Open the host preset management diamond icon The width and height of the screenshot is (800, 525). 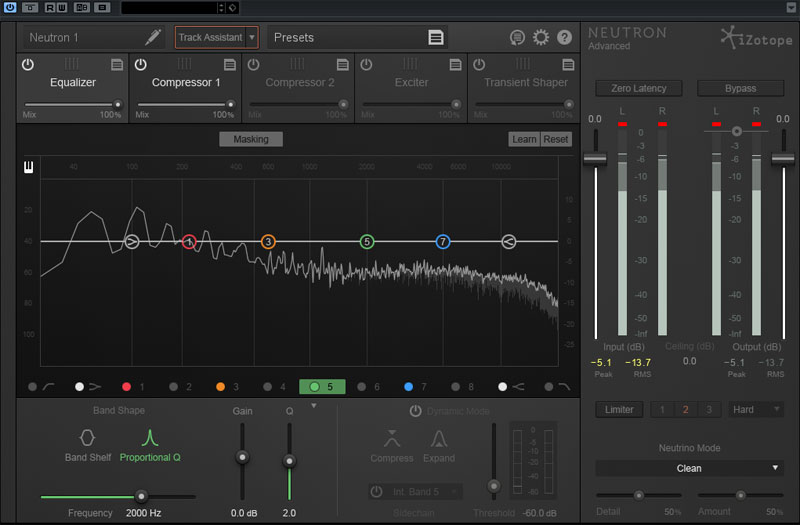(233, 7)
